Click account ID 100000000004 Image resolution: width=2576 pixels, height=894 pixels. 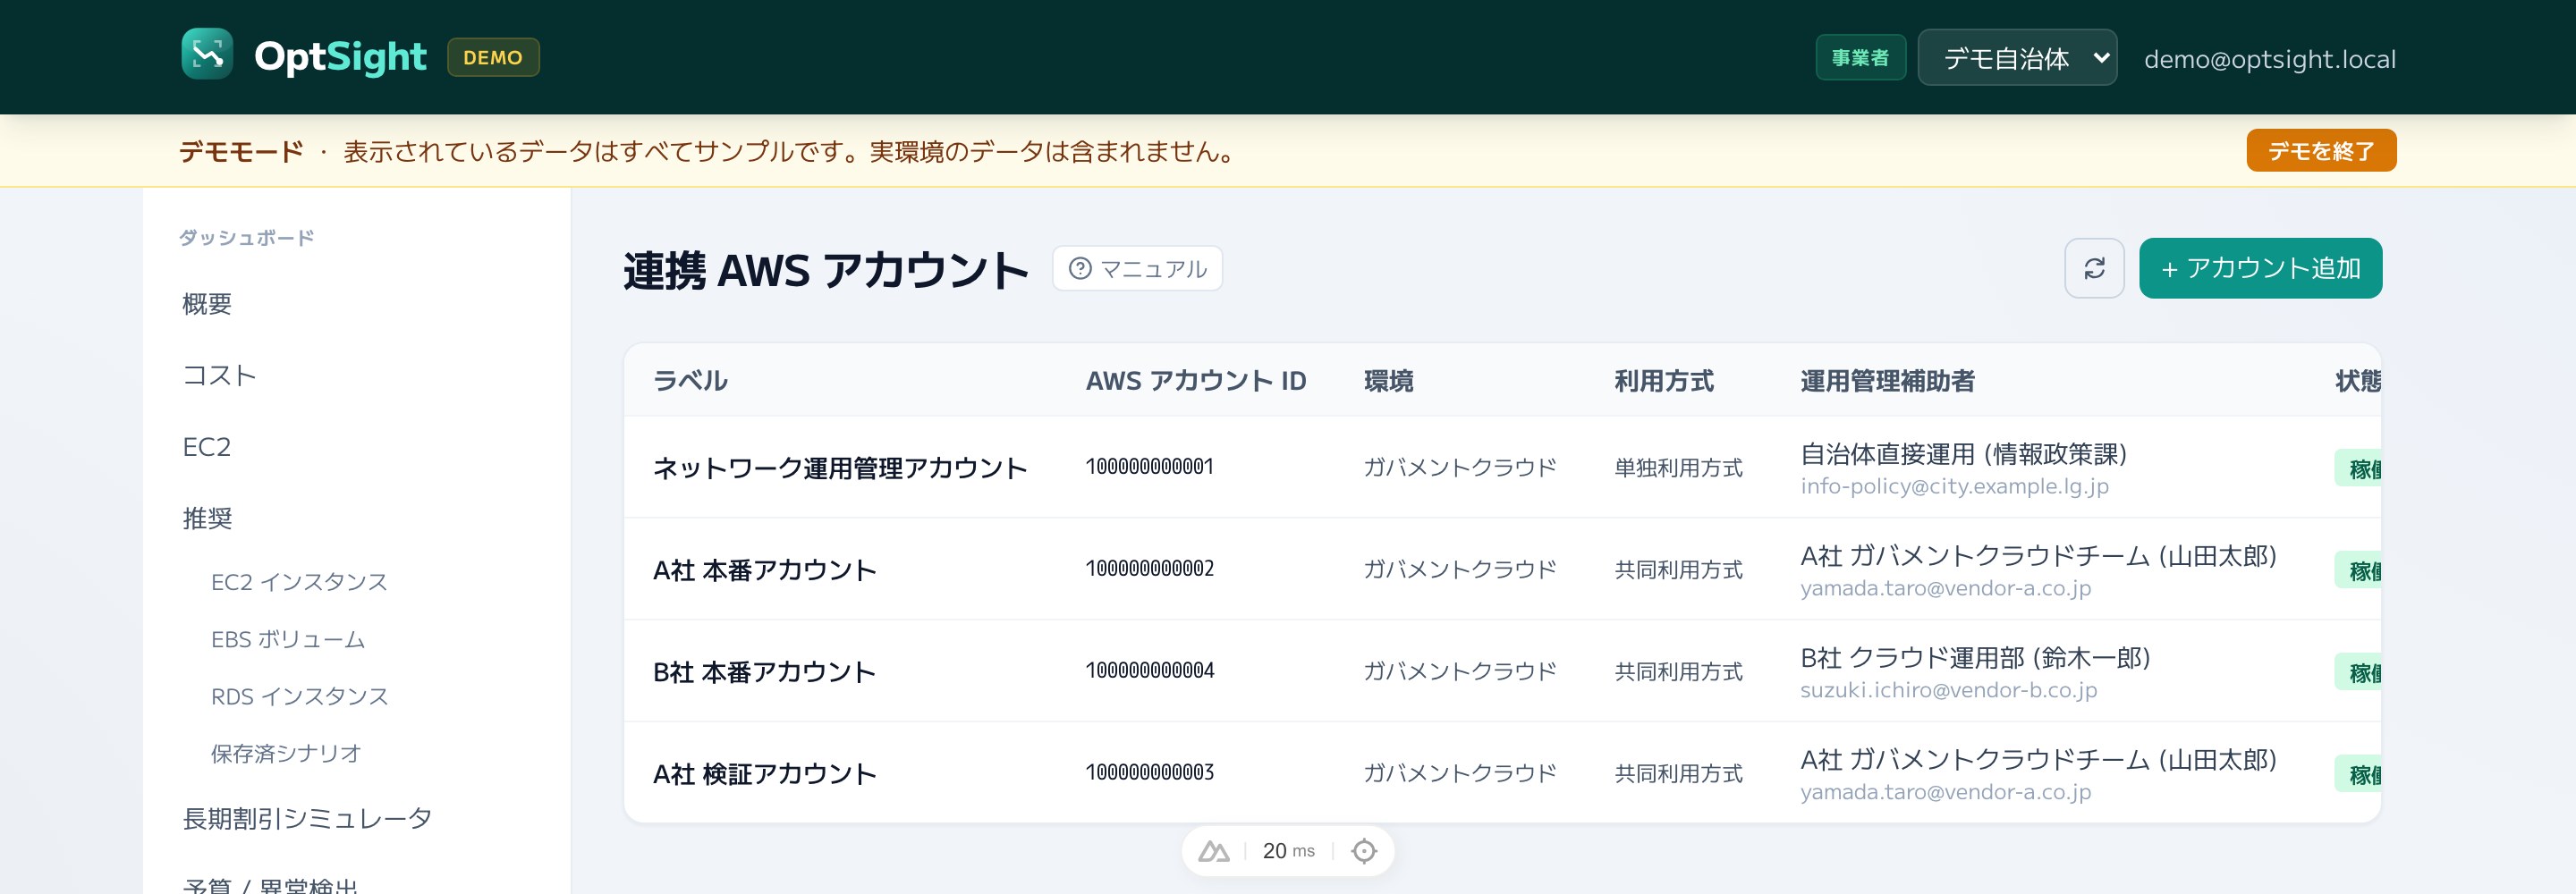click(x=1150, y=671)
